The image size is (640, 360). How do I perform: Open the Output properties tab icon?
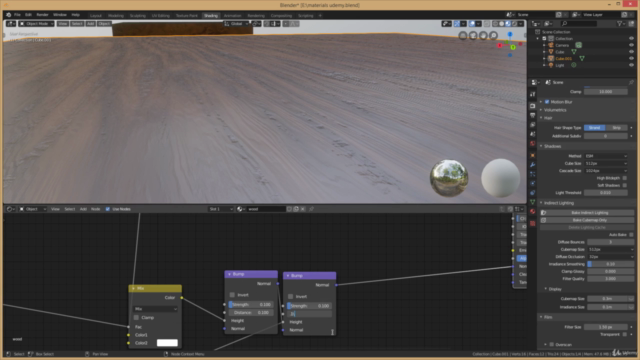[532, 116]
